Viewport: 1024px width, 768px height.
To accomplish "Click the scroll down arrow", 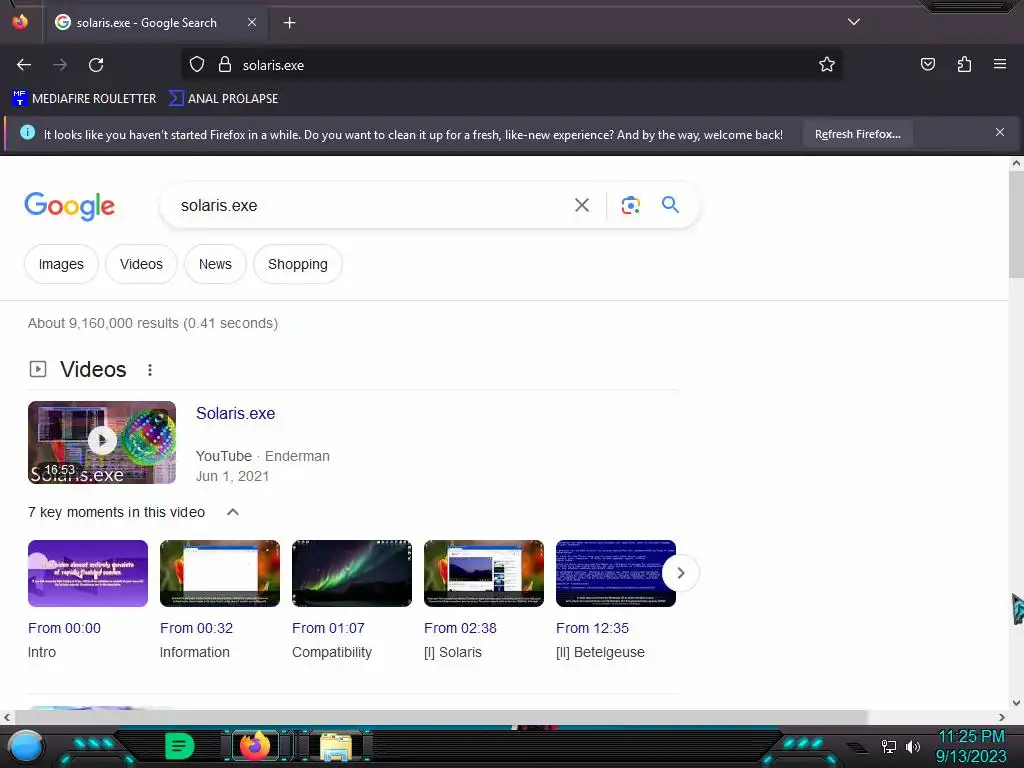I will [1016, 703].
